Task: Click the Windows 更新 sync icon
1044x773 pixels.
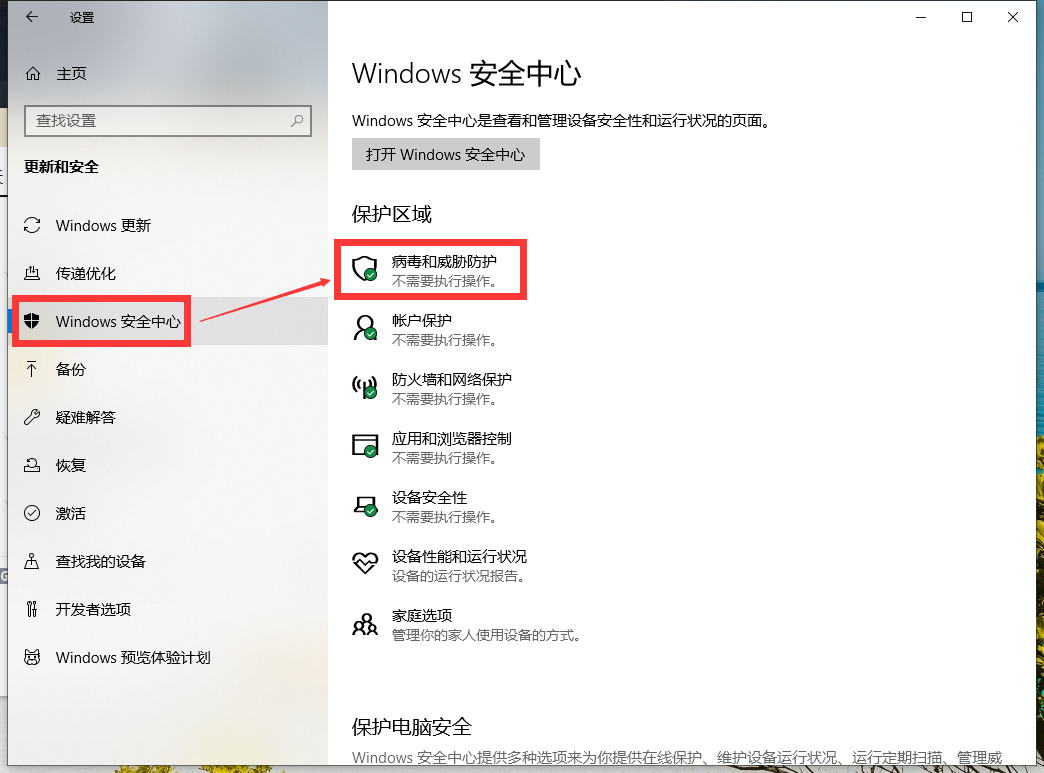Action: (32, 225)
